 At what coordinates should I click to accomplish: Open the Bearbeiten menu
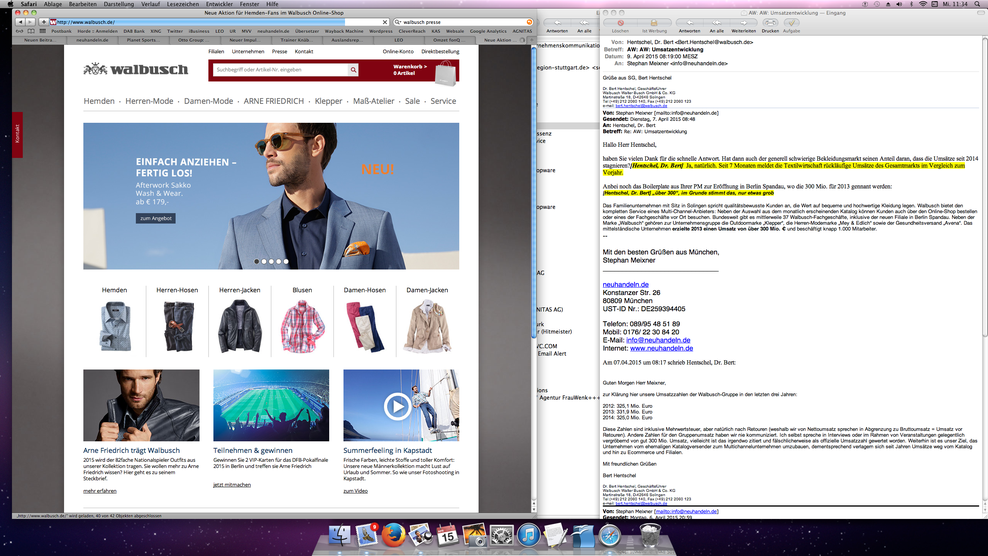point(83,4)
